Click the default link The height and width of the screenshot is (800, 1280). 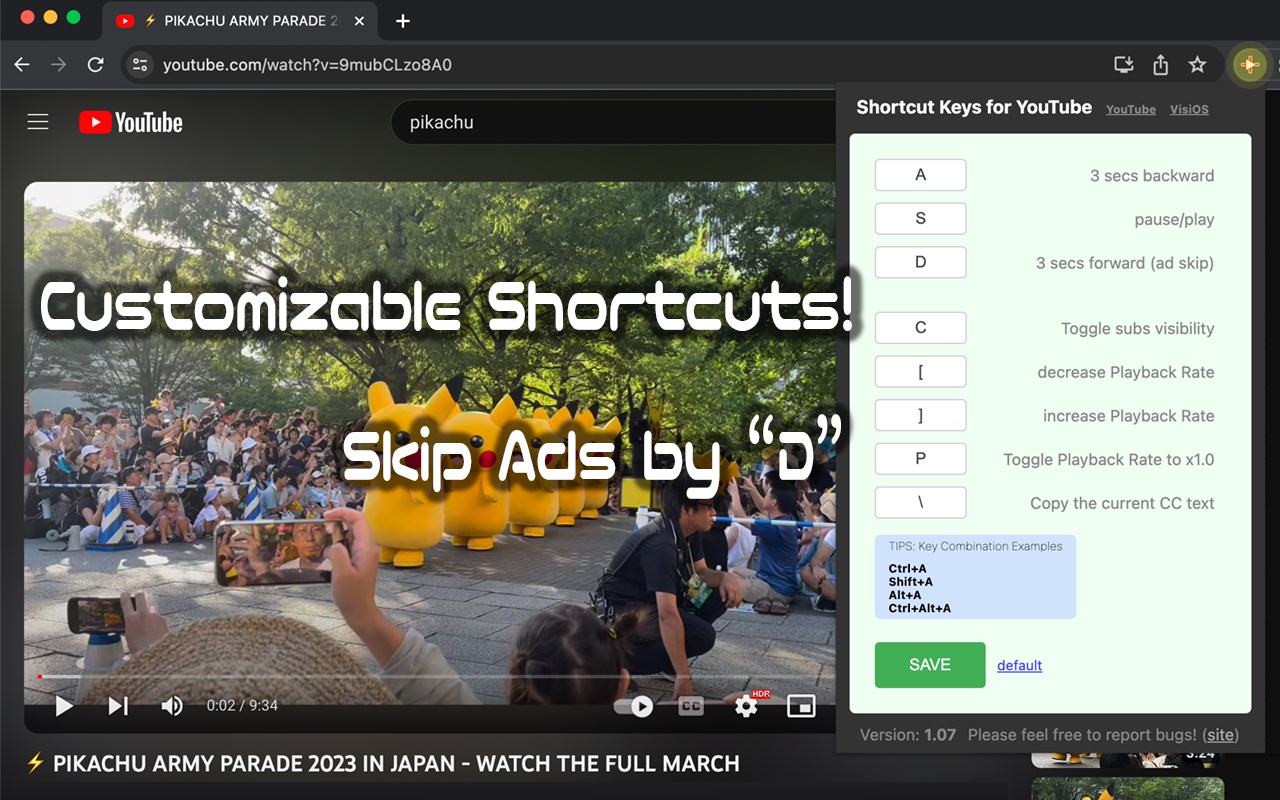(1020, 666)
